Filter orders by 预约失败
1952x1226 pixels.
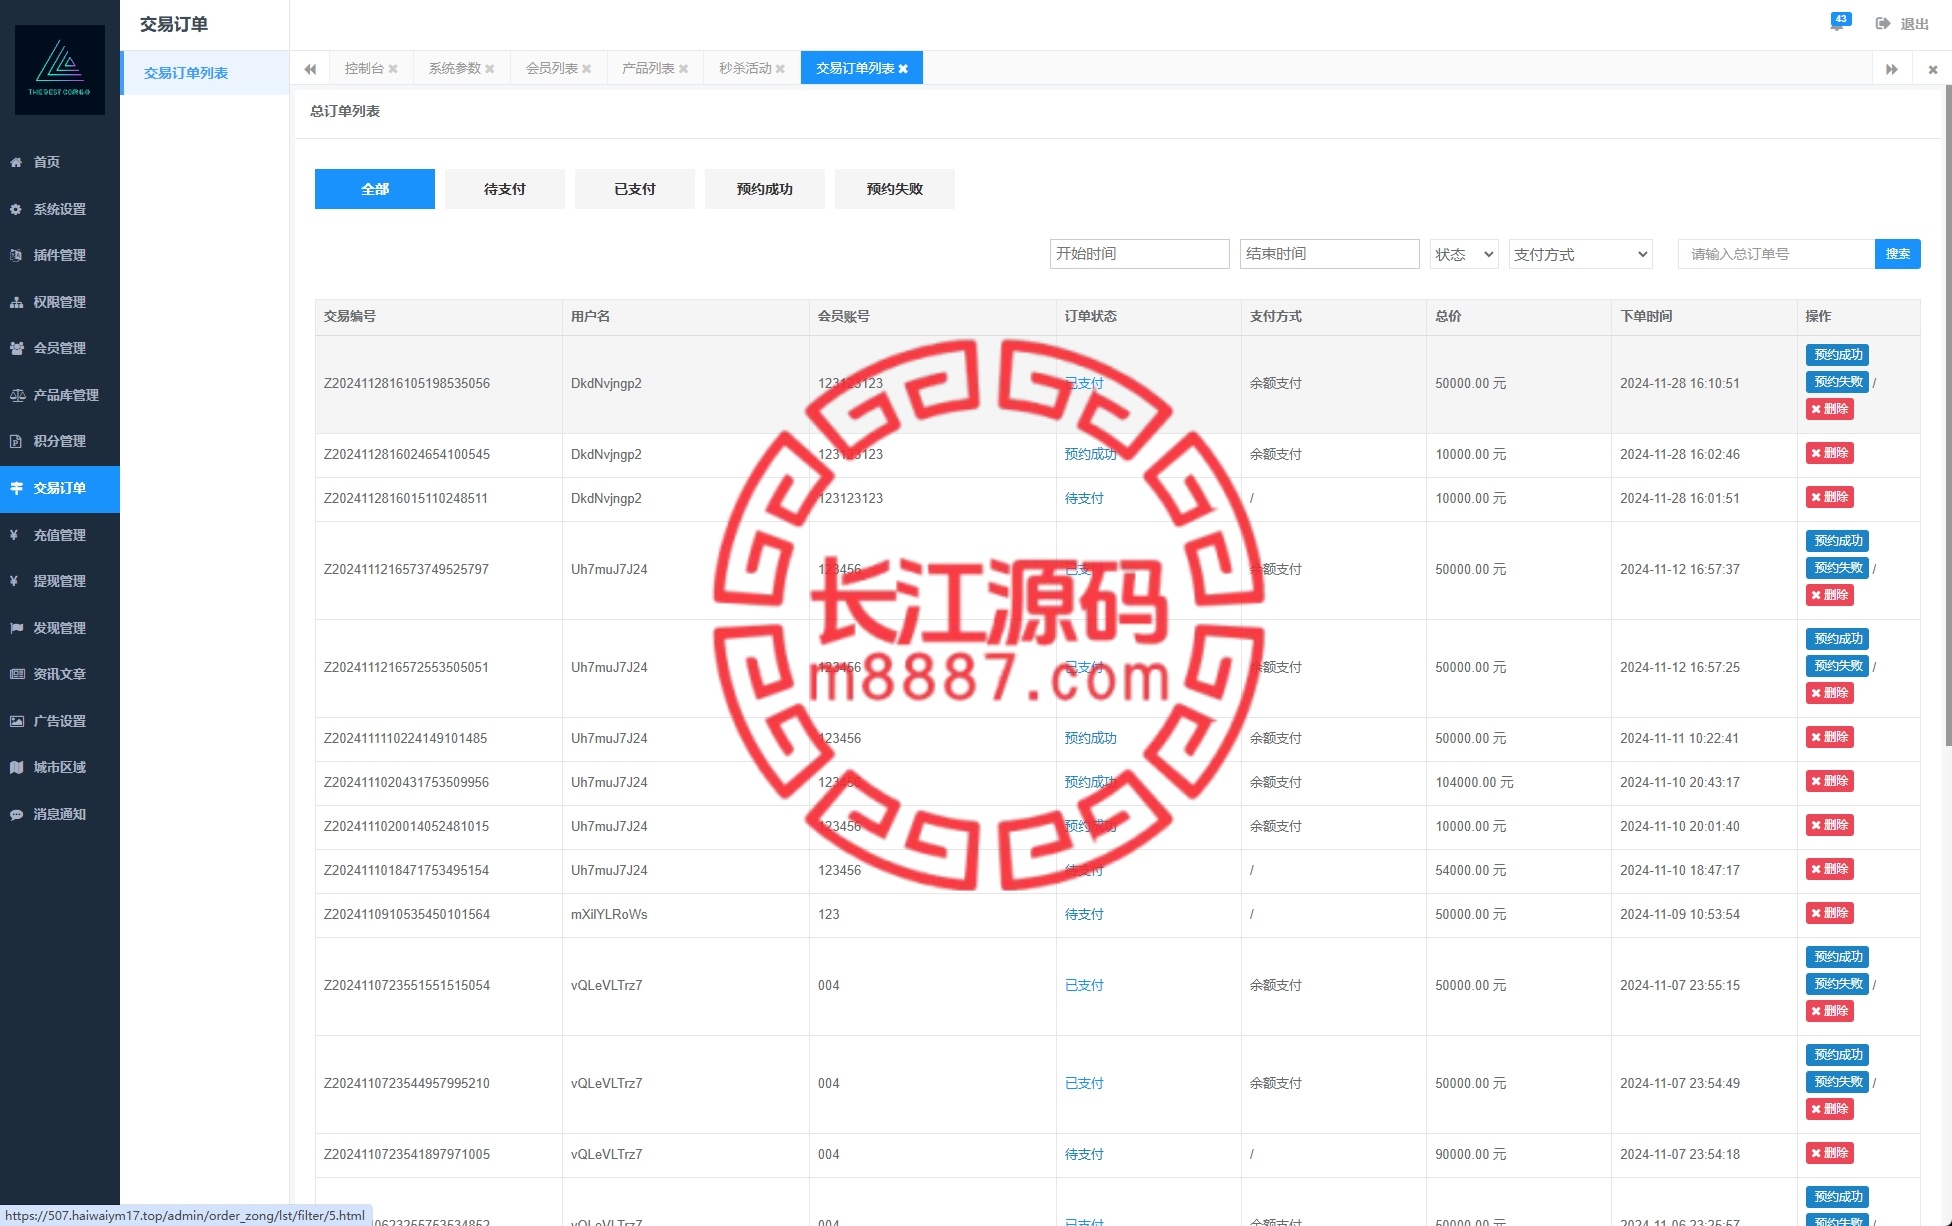pyautogui.click(x=895, y=189)
